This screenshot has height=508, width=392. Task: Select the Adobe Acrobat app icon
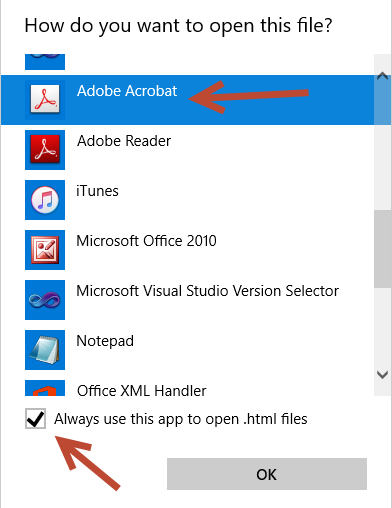pyautogui.click(x=45, y=100)
